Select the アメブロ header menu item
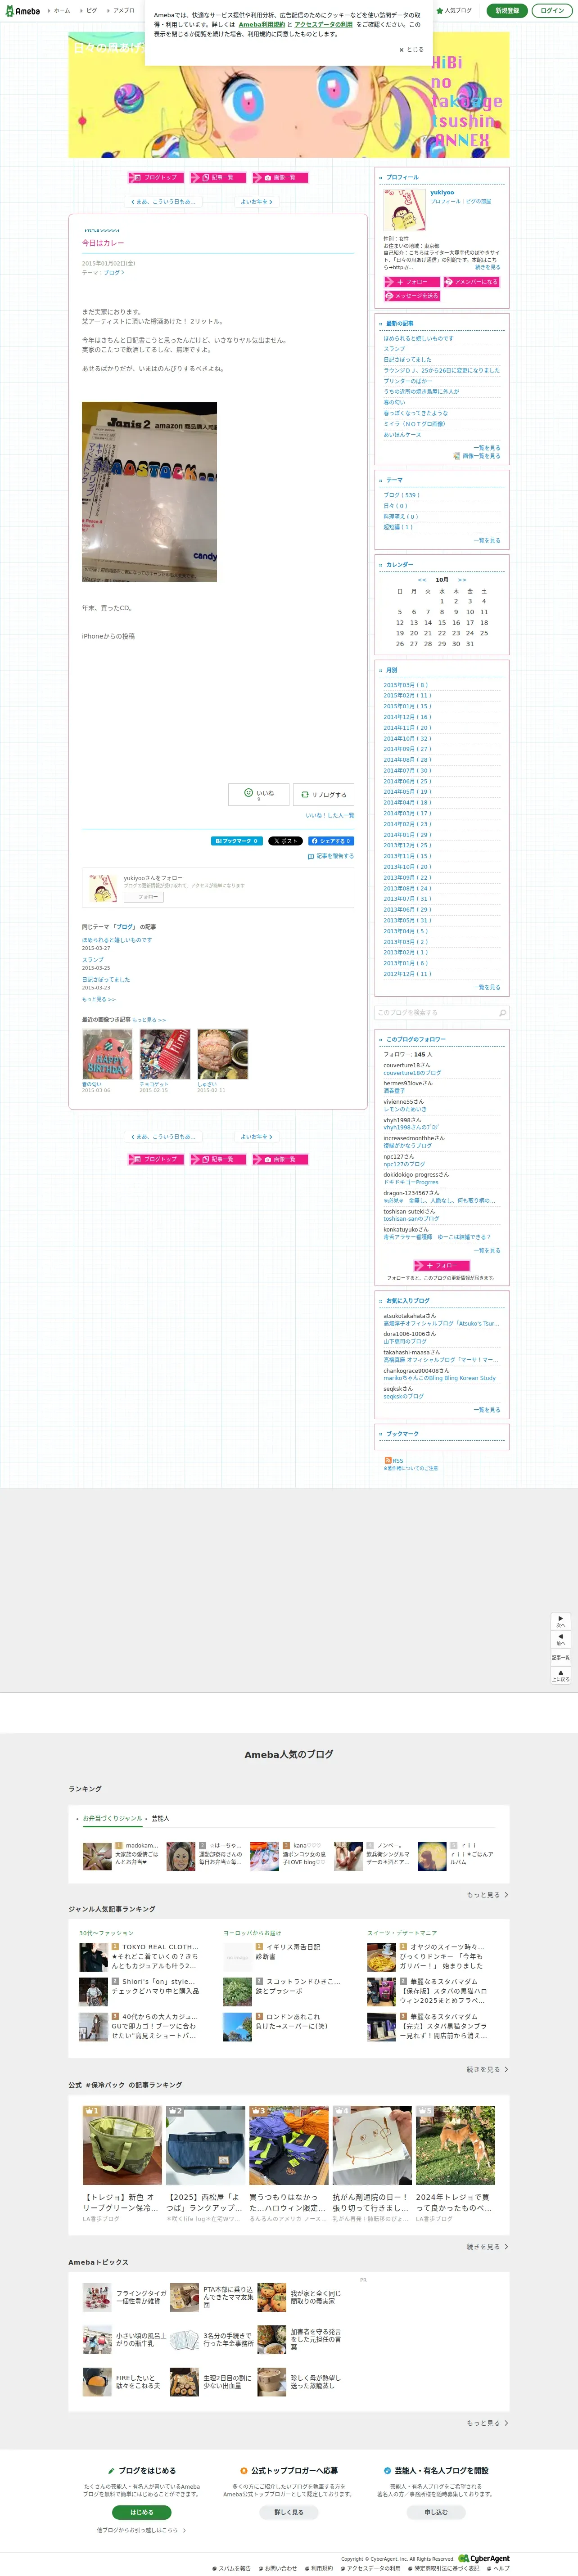The height and width of the screenshot is (2576, 578). coord(122,11)
